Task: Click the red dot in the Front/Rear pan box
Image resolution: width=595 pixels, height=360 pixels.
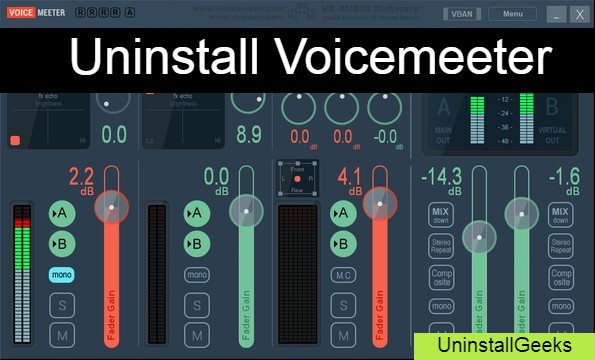Action: tap(298, 179)
